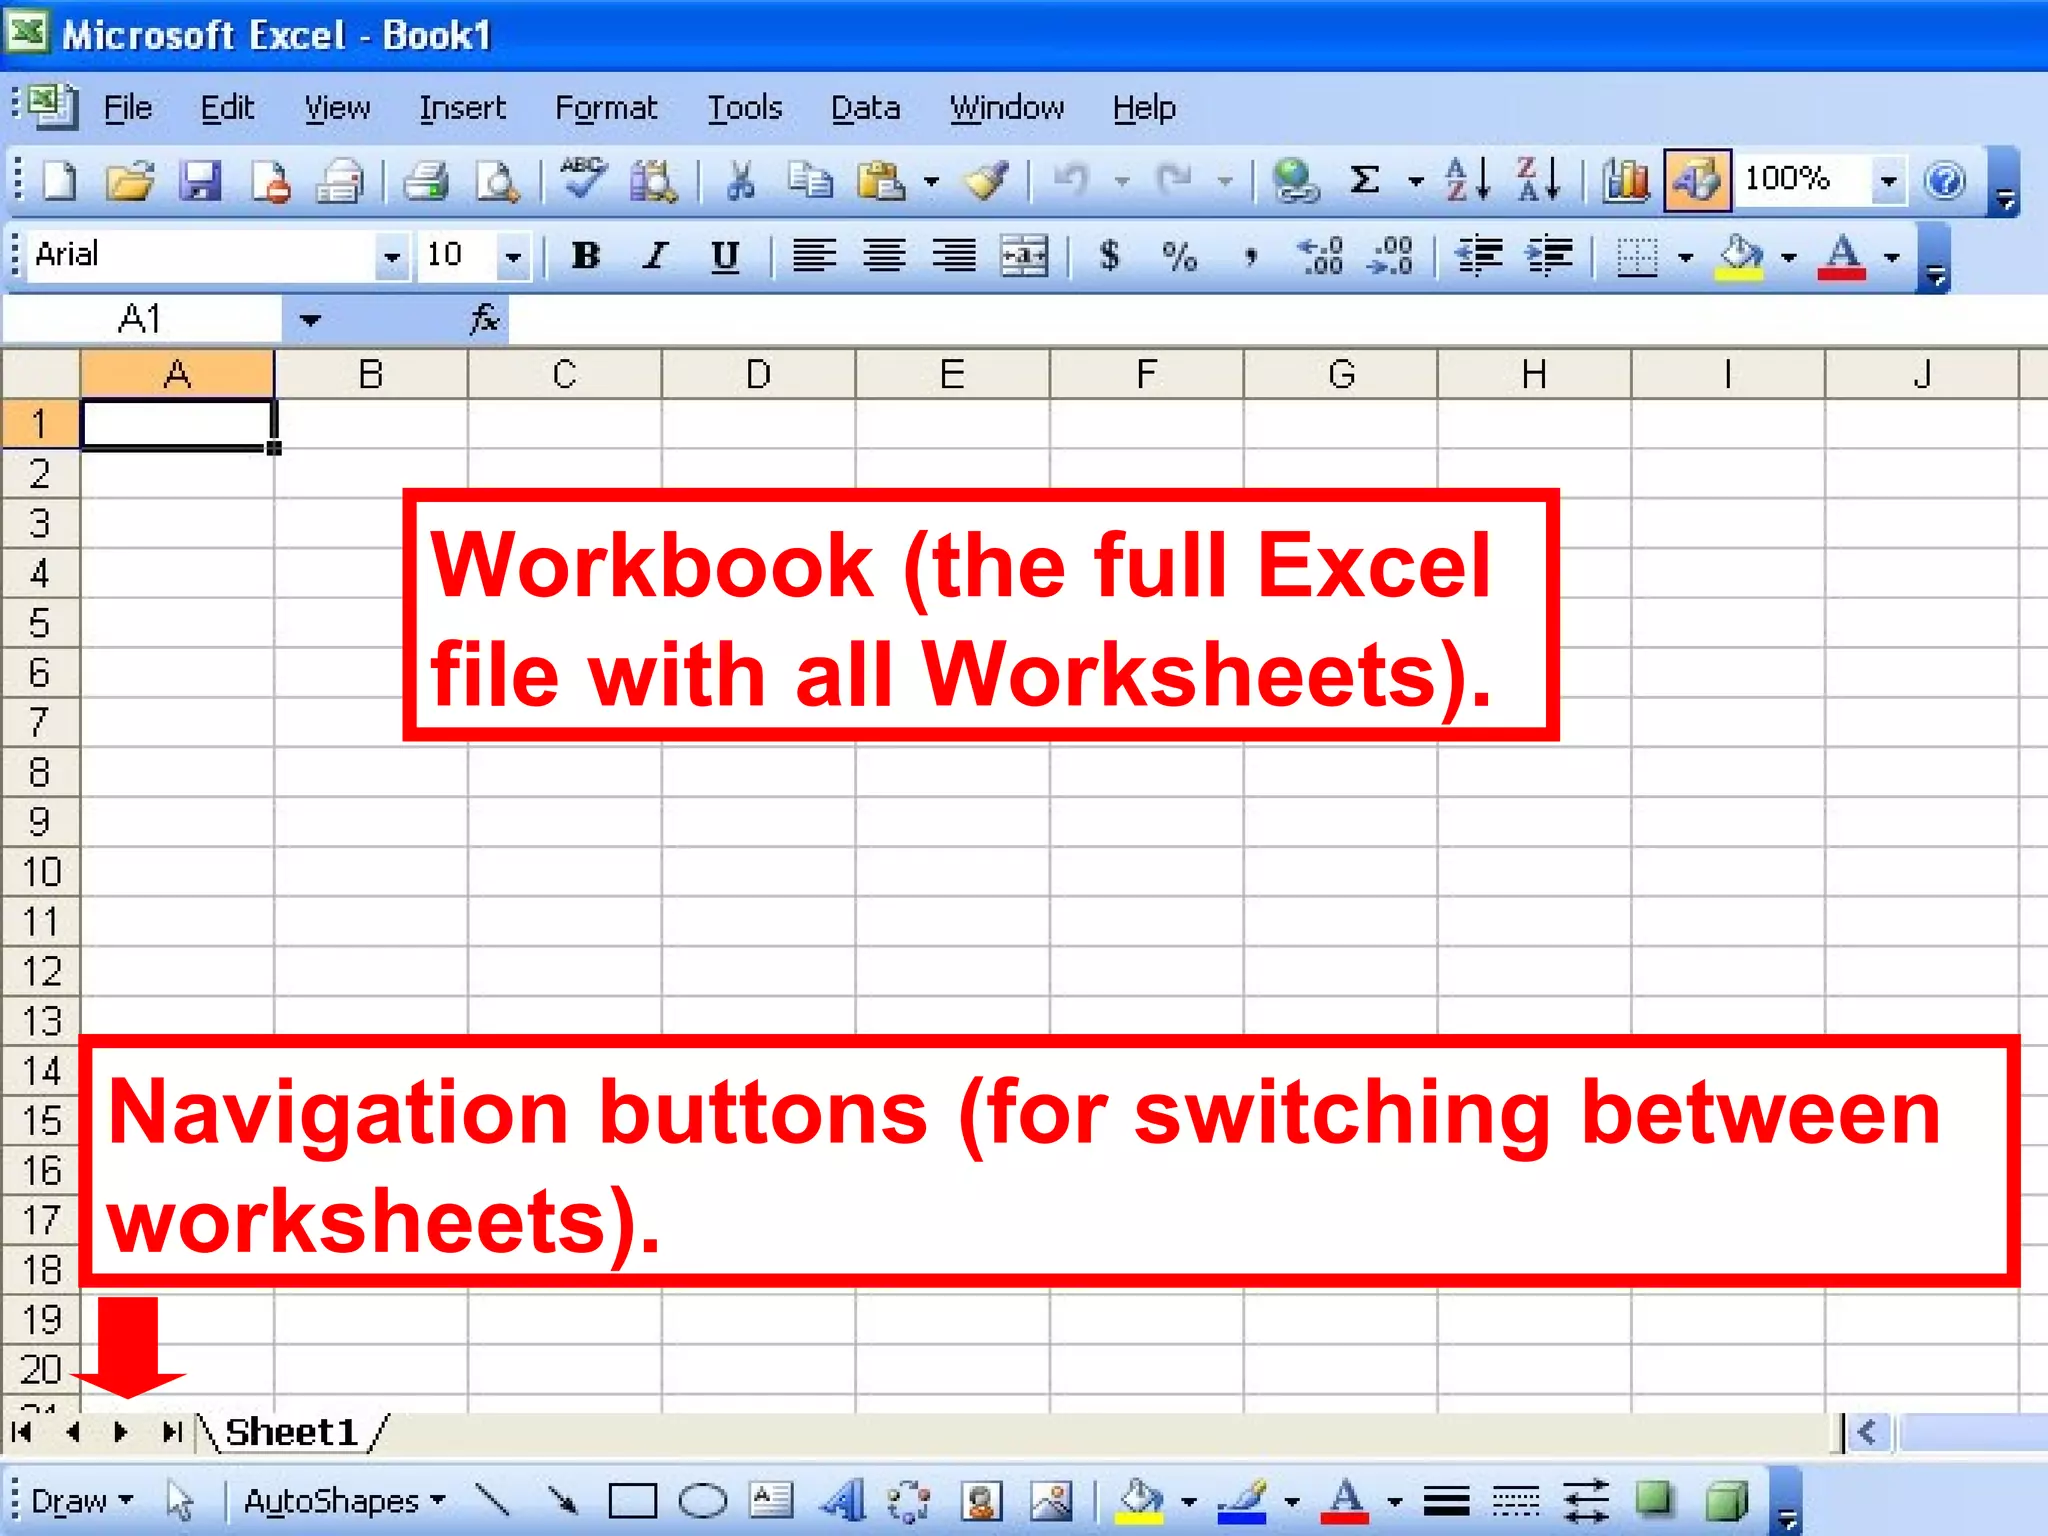The width and height of the screenshot is (2048, 1536).
Task: Click the blue Help question mark icon
Action: tap(1945, 181)
